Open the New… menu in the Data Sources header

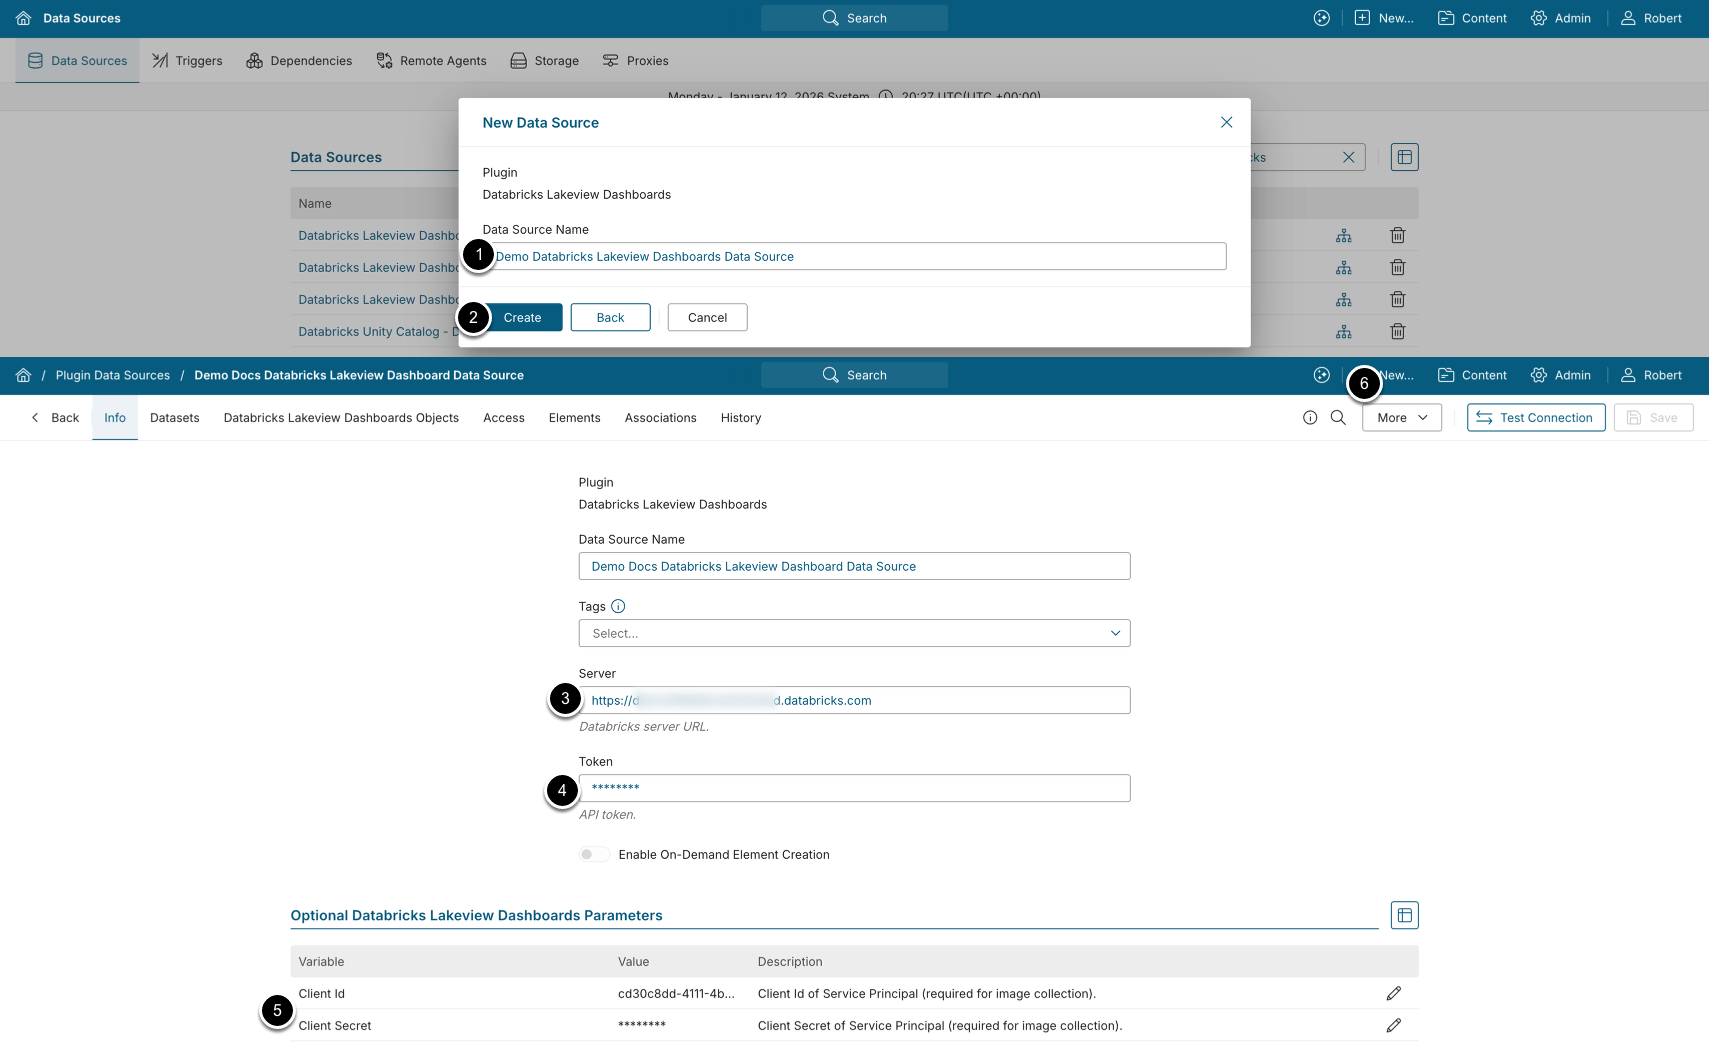click(1384, 18)
